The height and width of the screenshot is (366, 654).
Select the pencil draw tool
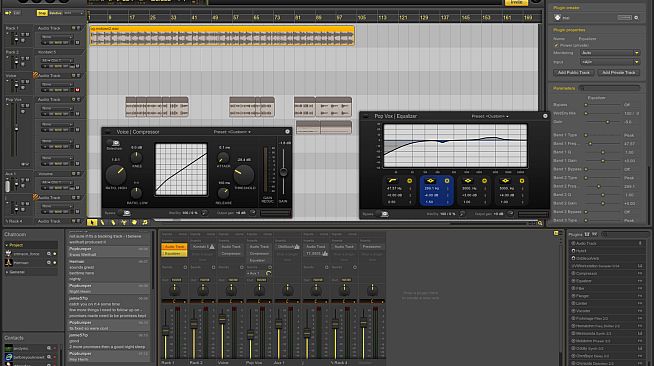pos(103,223)
